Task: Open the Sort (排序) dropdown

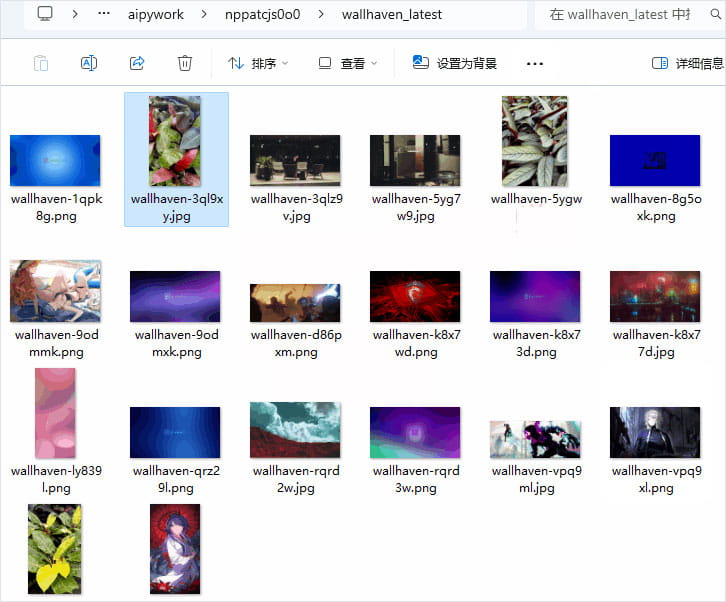Action: point(258,63)
